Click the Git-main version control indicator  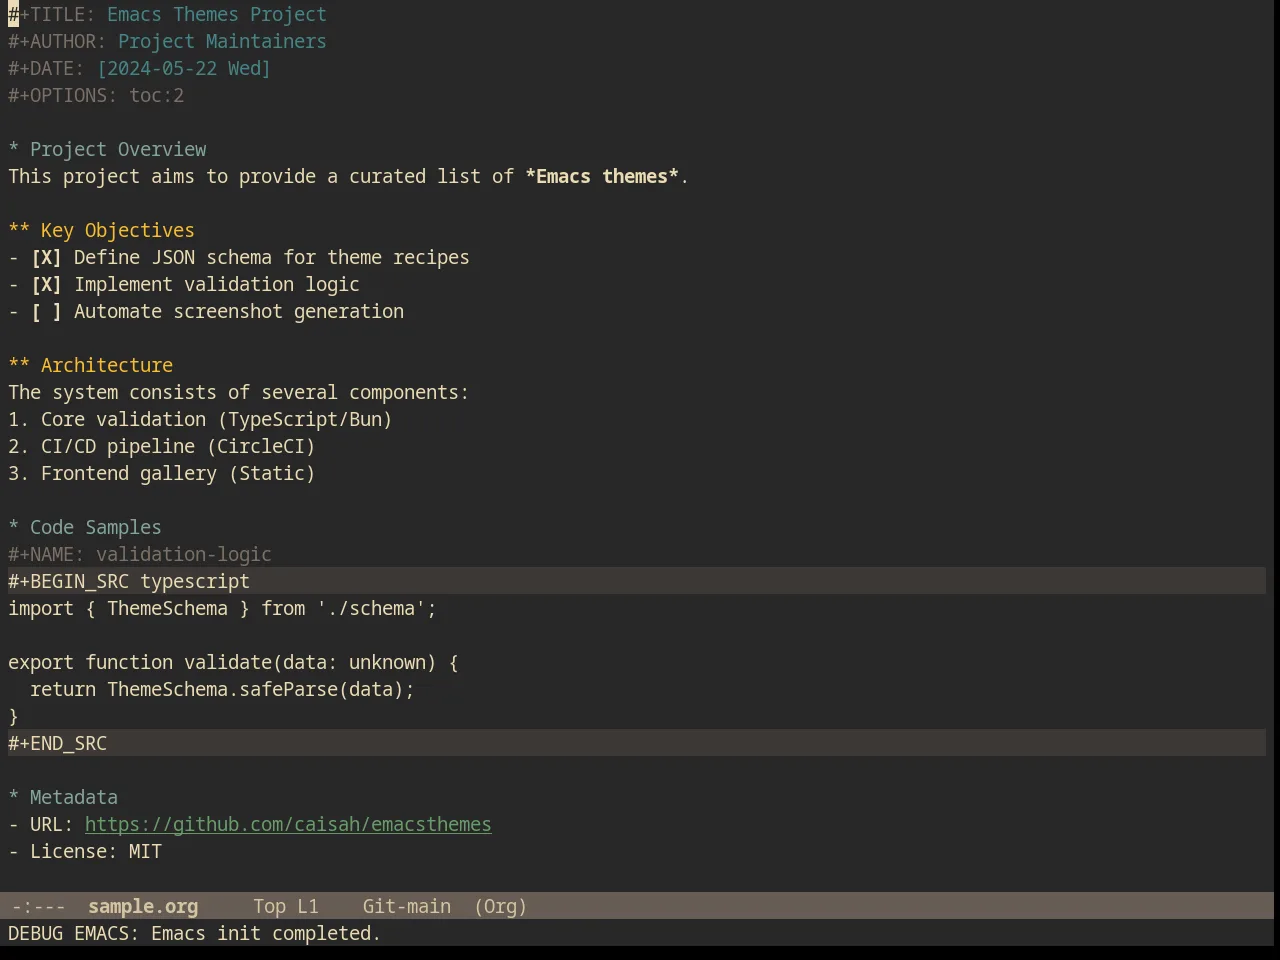coord(406,906)
